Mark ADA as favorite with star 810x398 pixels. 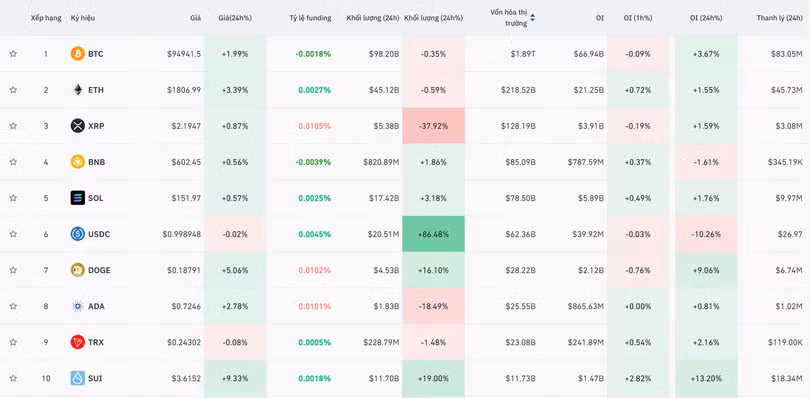tap(13, 306)
